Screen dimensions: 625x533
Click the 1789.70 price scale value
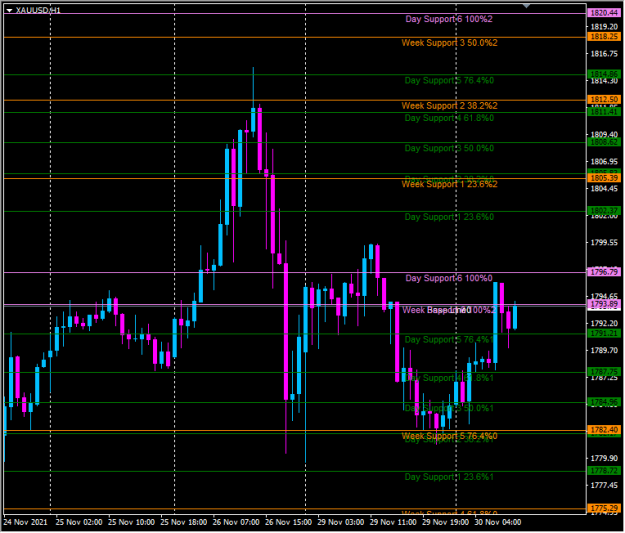[604, 350]
